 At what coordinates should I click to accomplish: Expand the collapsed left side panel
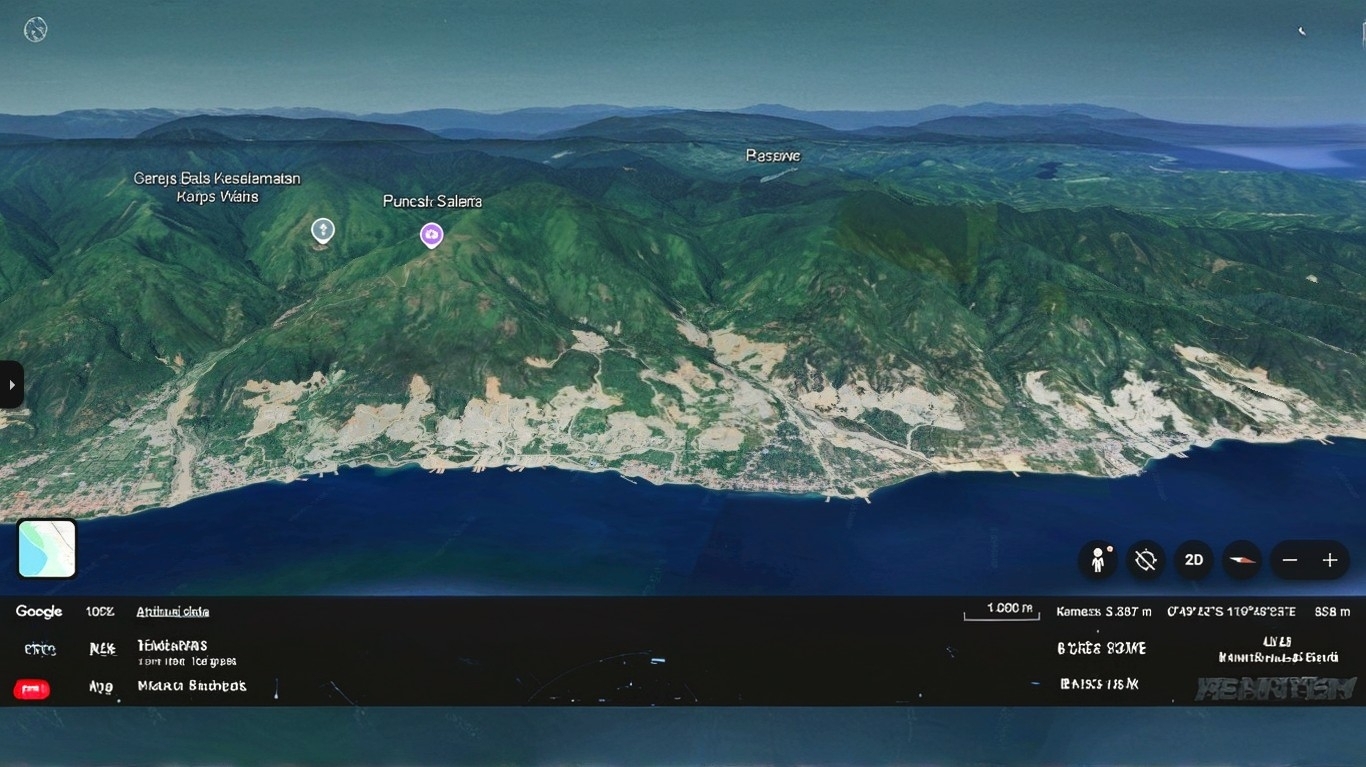click(x=11, y=384)
